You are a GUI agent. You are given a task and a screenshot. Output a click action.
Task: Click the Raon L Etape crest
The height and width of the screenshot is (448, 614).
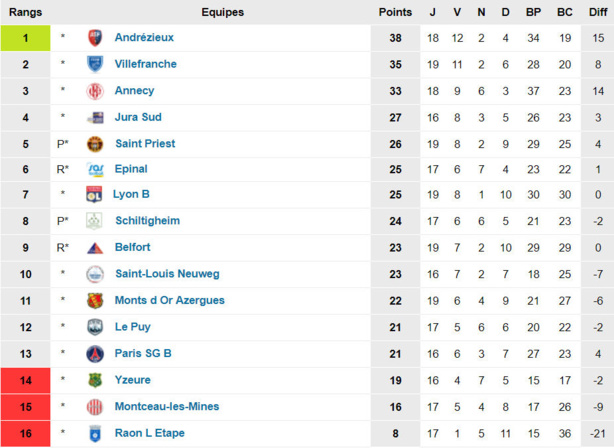click(x=95, y=433)
